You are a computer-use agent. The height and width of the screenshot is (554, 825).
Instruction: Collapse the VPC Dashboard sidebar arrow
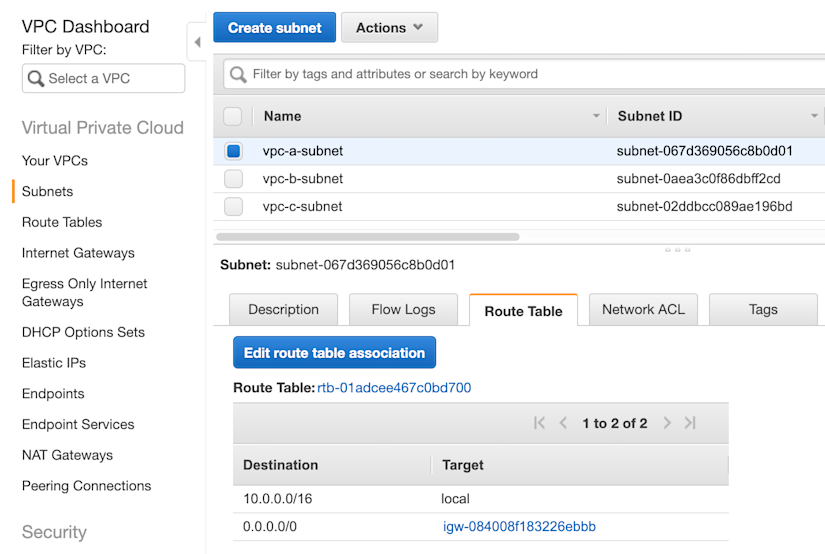click(197, 42)
